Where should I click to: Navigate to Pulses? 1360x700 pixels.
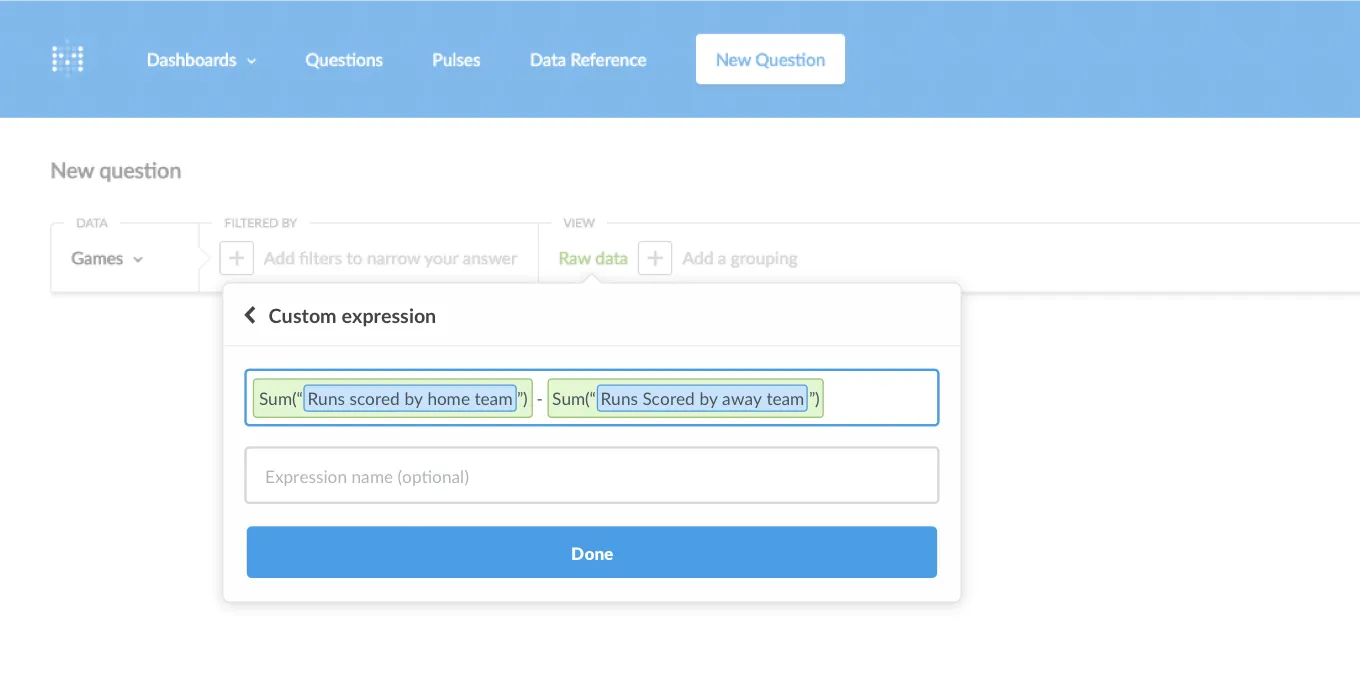click(456, 60)
